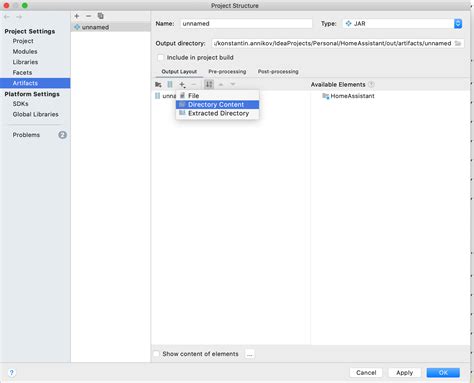Select the unnamed artifact in the list
Screen dimensions: 474x383
(x=111, y=27)
